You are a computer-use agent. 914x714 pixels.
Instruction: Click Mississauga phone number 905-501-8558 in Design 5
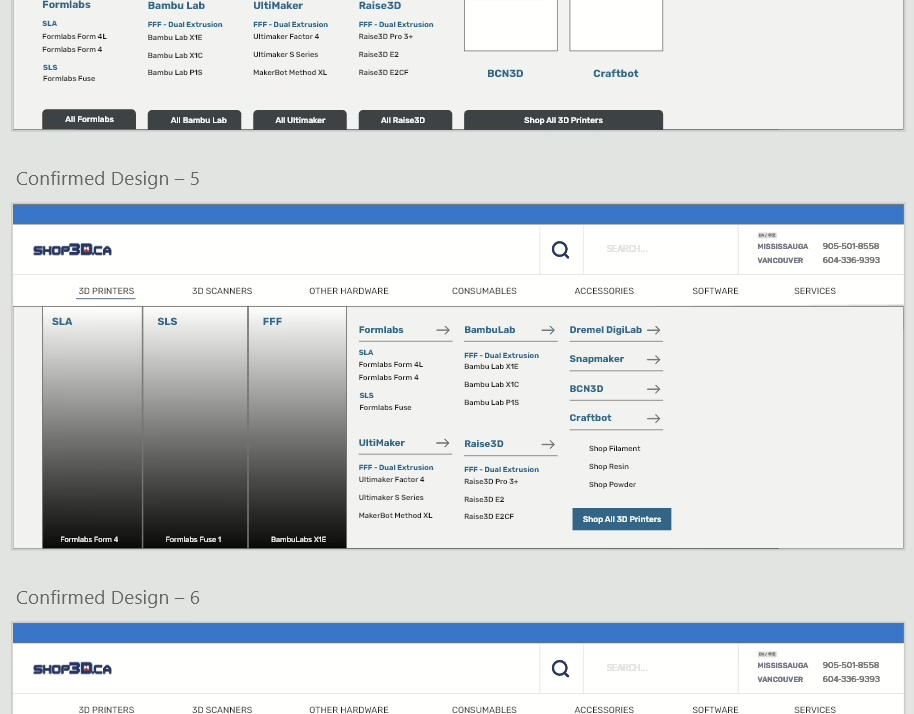click(850, 246)
